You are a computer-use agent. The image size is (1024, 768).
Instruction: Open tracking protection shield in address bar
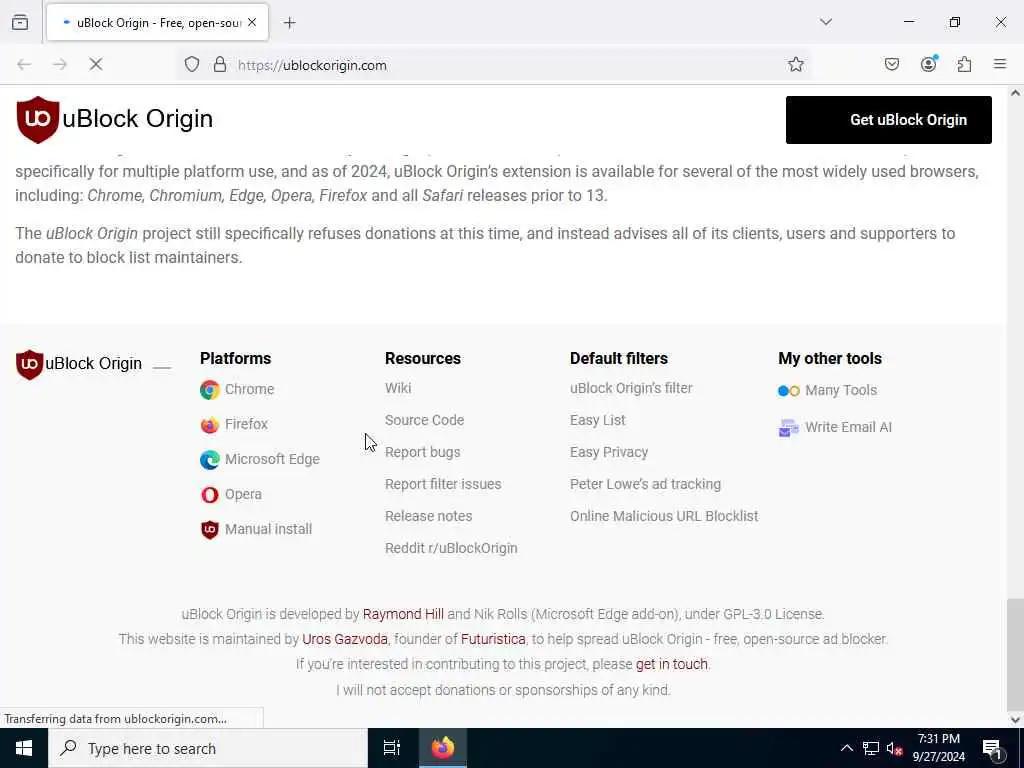pos(191,65)
